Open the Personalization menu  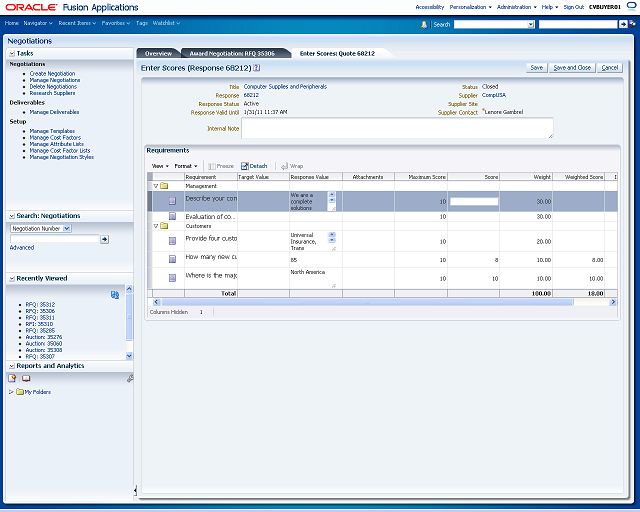pos(471,7)
